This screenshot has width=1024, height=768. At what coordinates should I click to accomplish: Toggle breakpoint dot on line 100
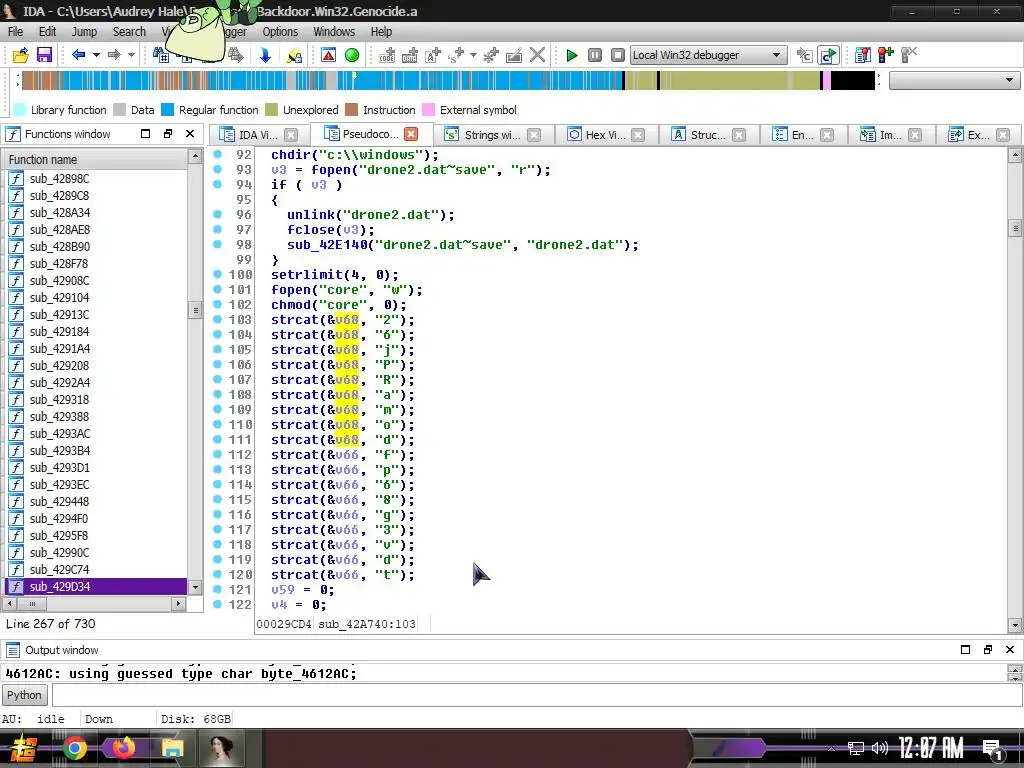click(217, 274)
